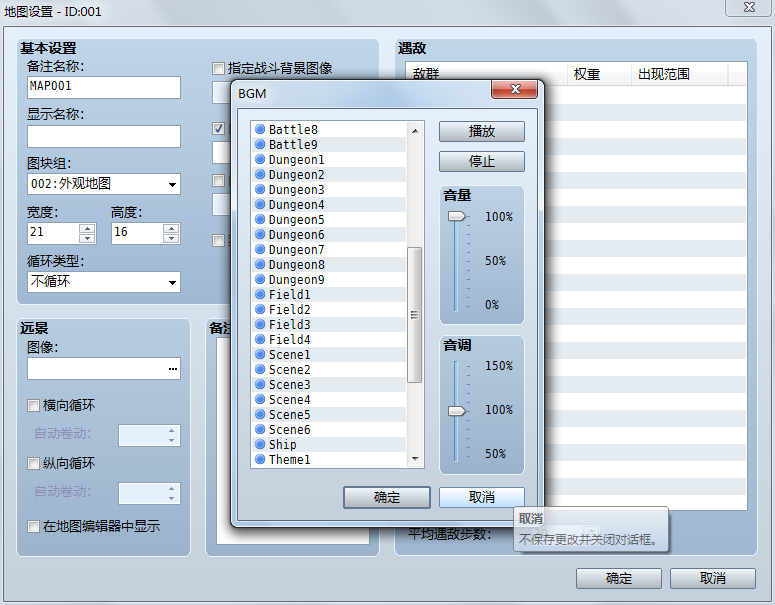
Task: Click the 宽度 number field
Action: [x=53, y=233]
